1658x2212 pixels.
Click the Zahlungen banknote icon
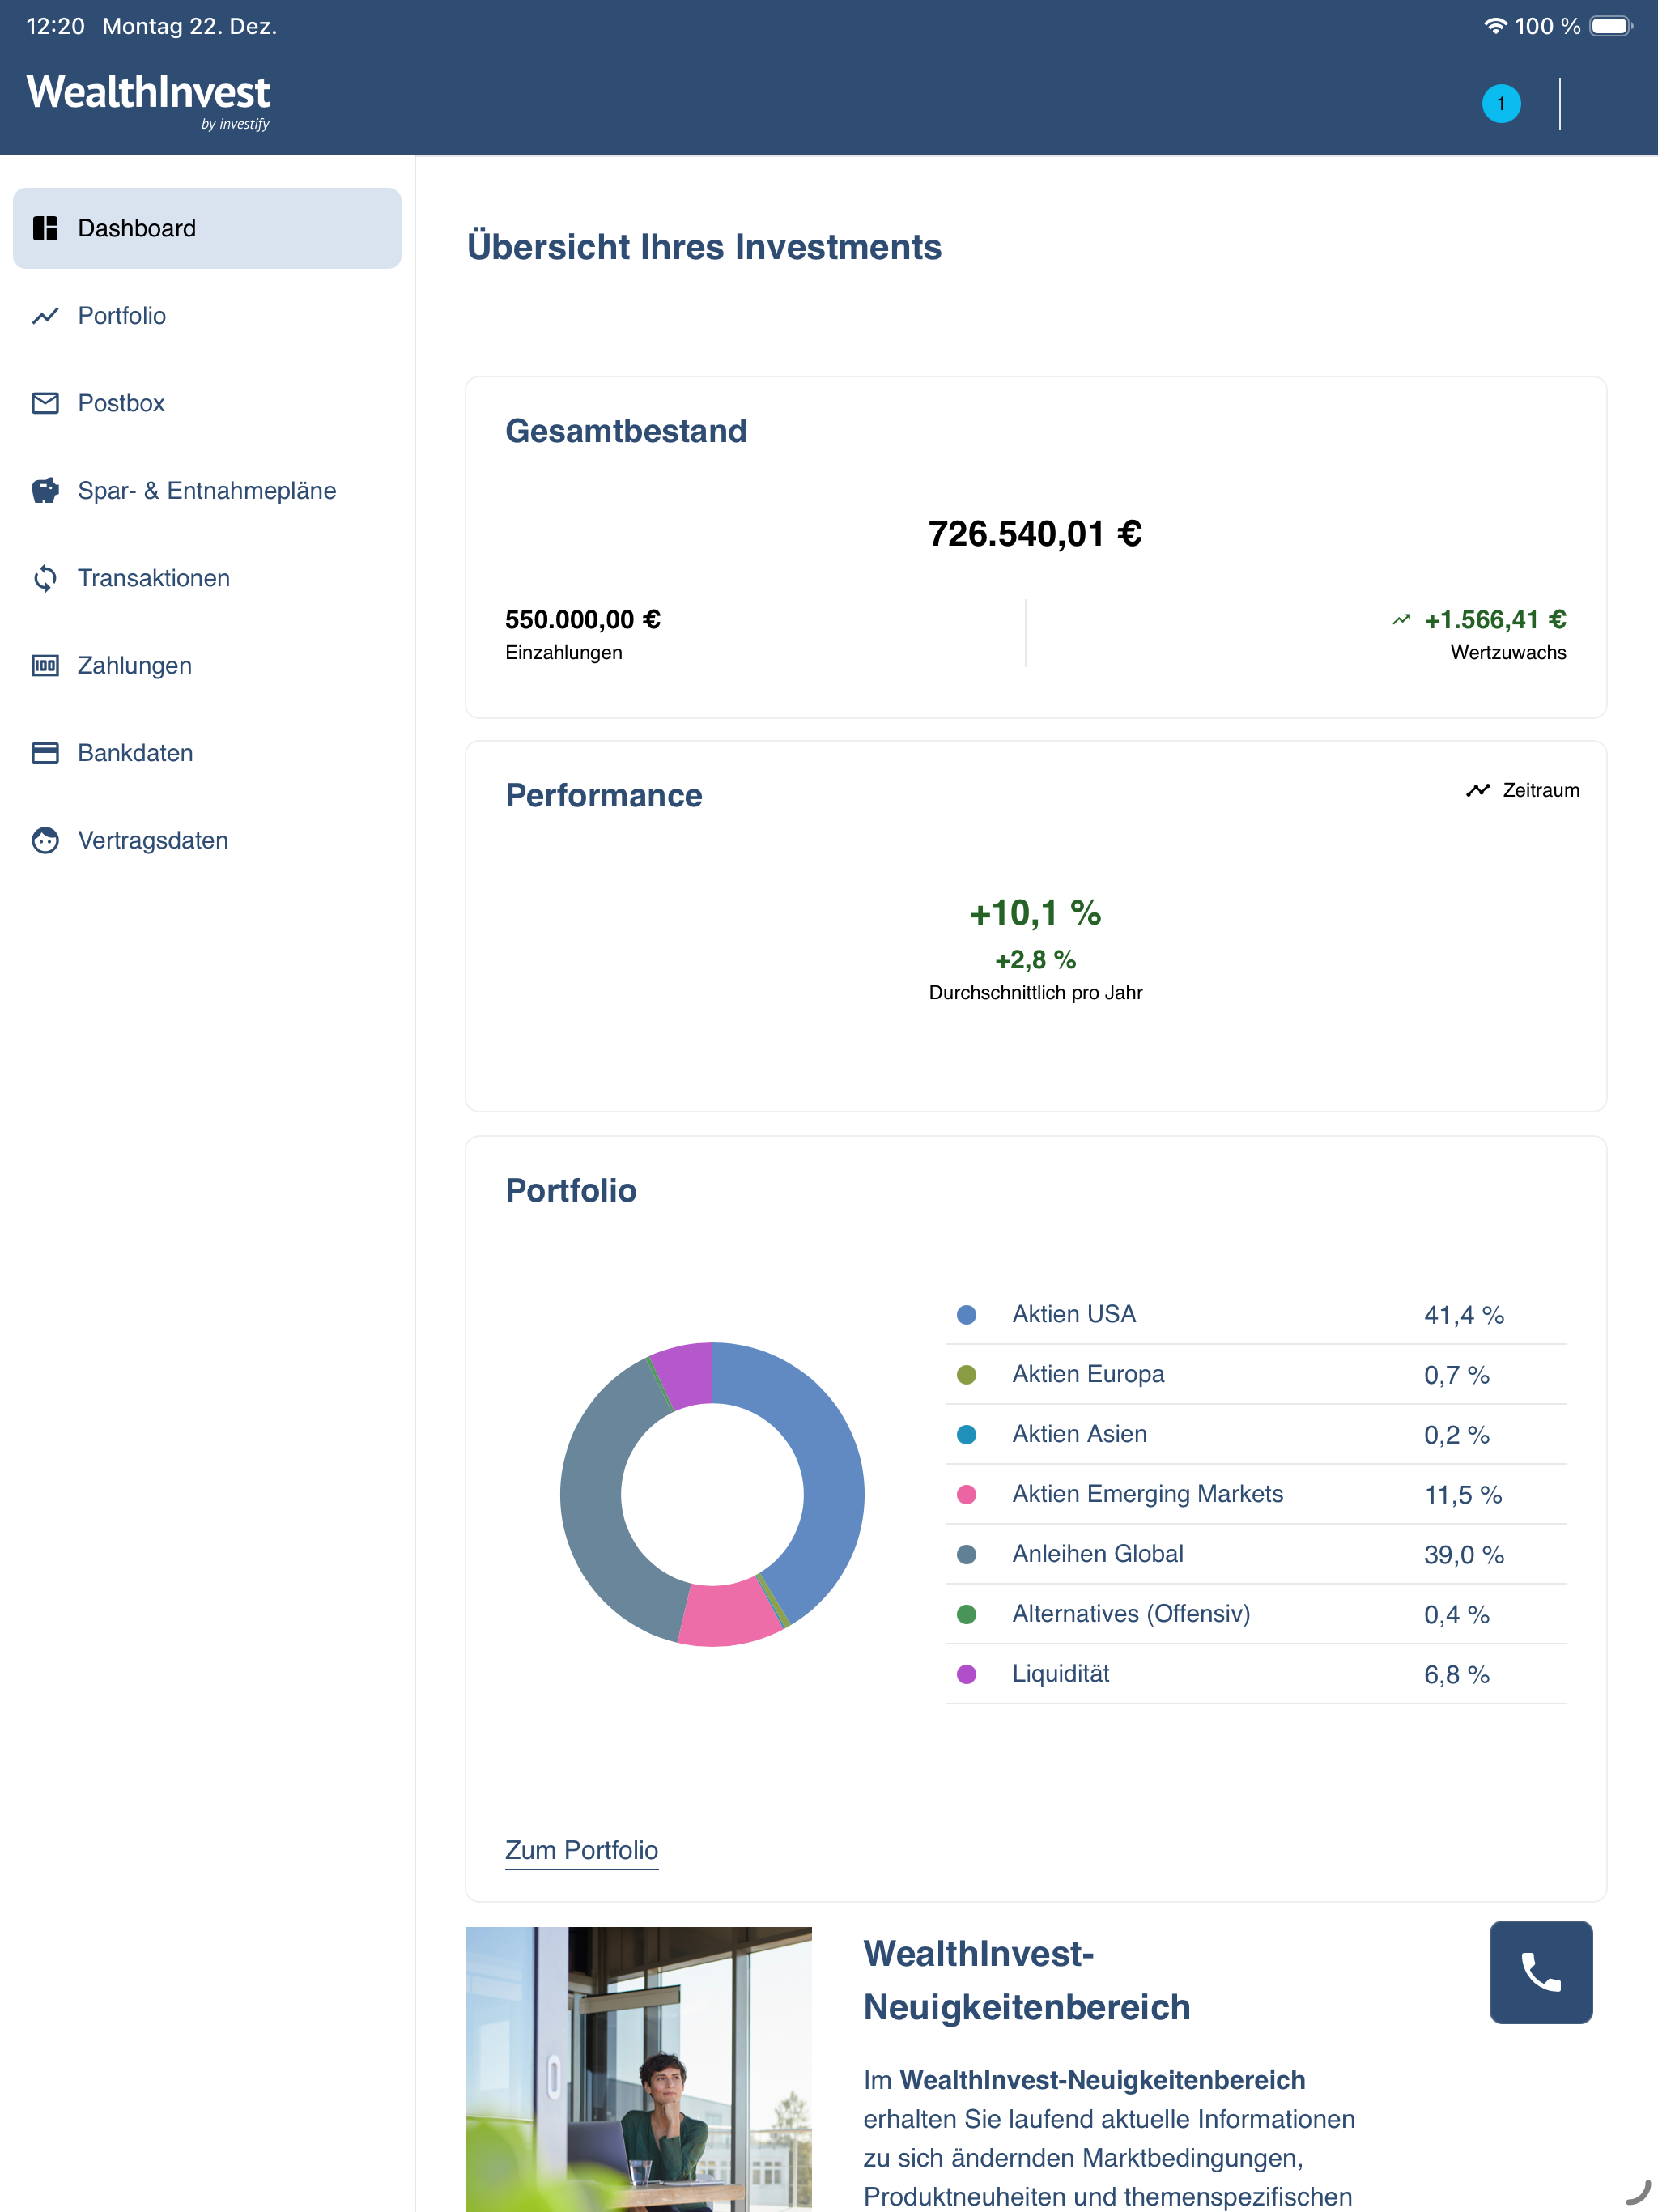(45, 666)
